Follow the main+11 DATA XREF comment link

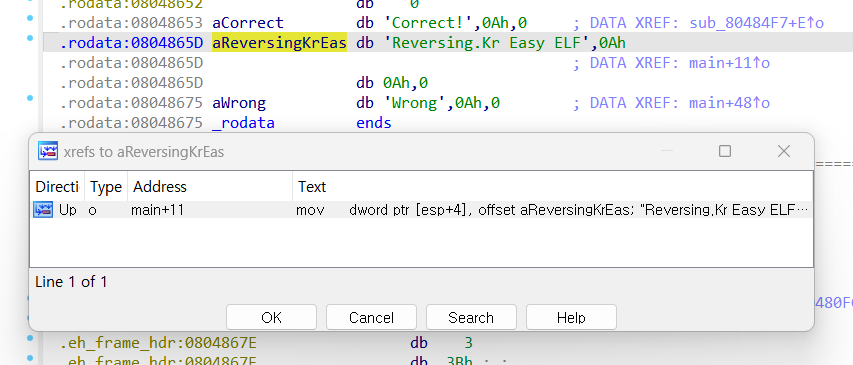pyautogui.click(x=729, y=63)
